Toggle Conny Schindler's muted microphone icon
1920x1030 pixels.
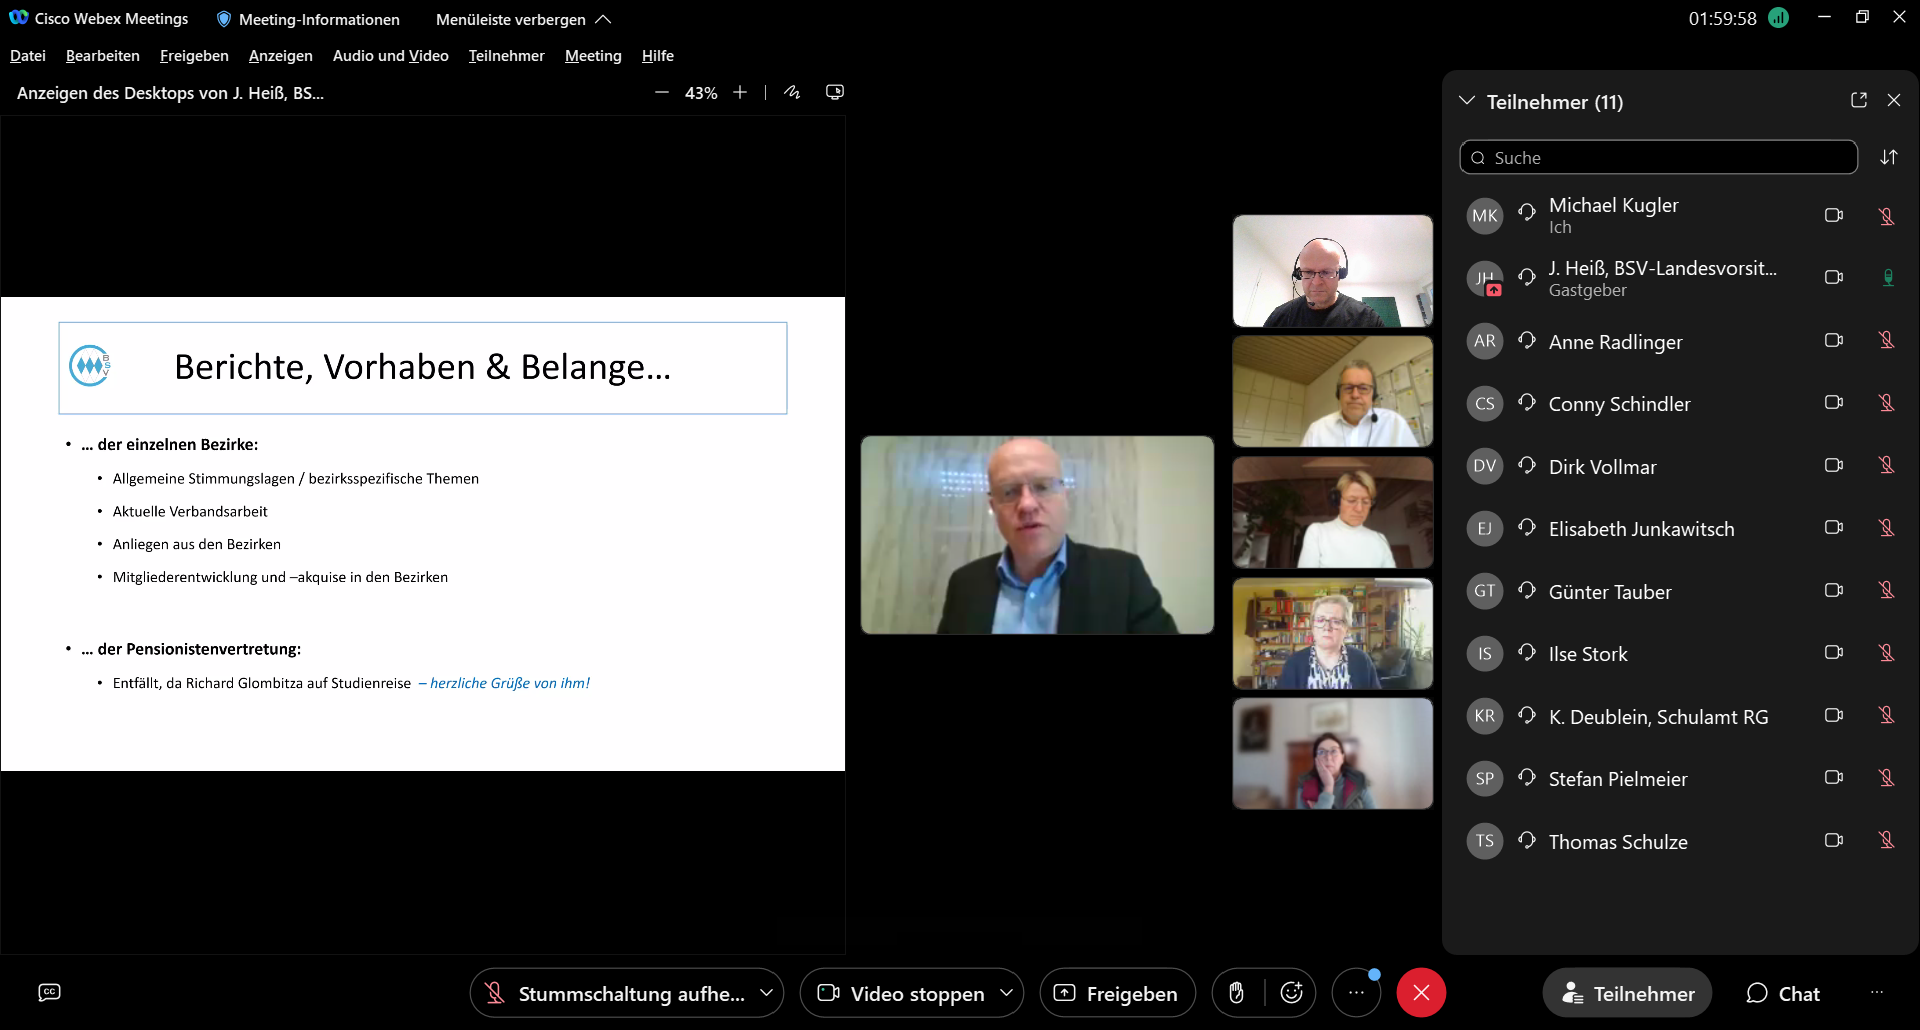[x=1887, y=403]
